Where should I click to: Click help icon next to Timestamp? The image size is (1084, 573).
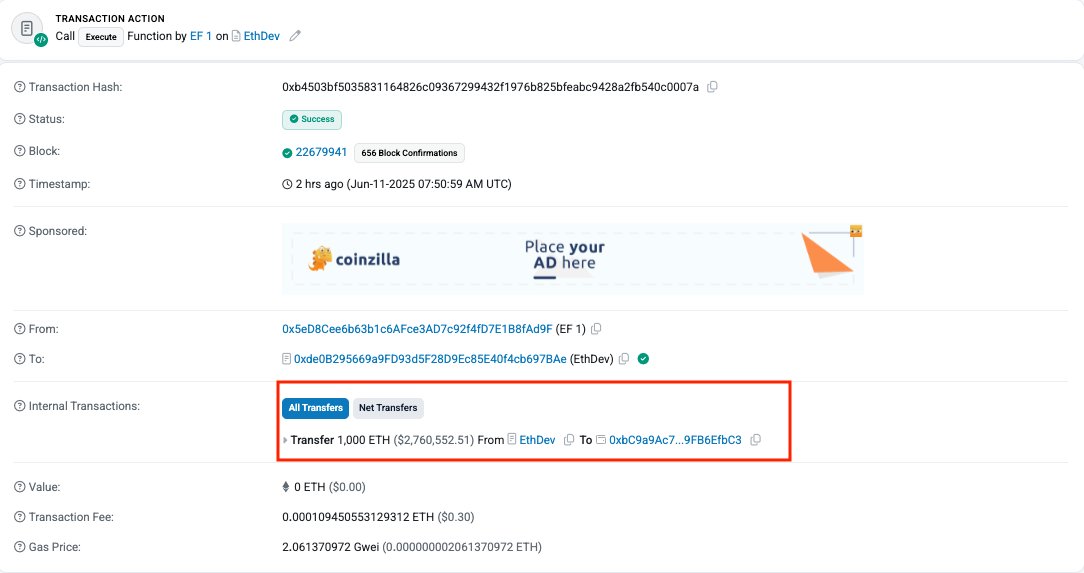(x=19, y=184)
